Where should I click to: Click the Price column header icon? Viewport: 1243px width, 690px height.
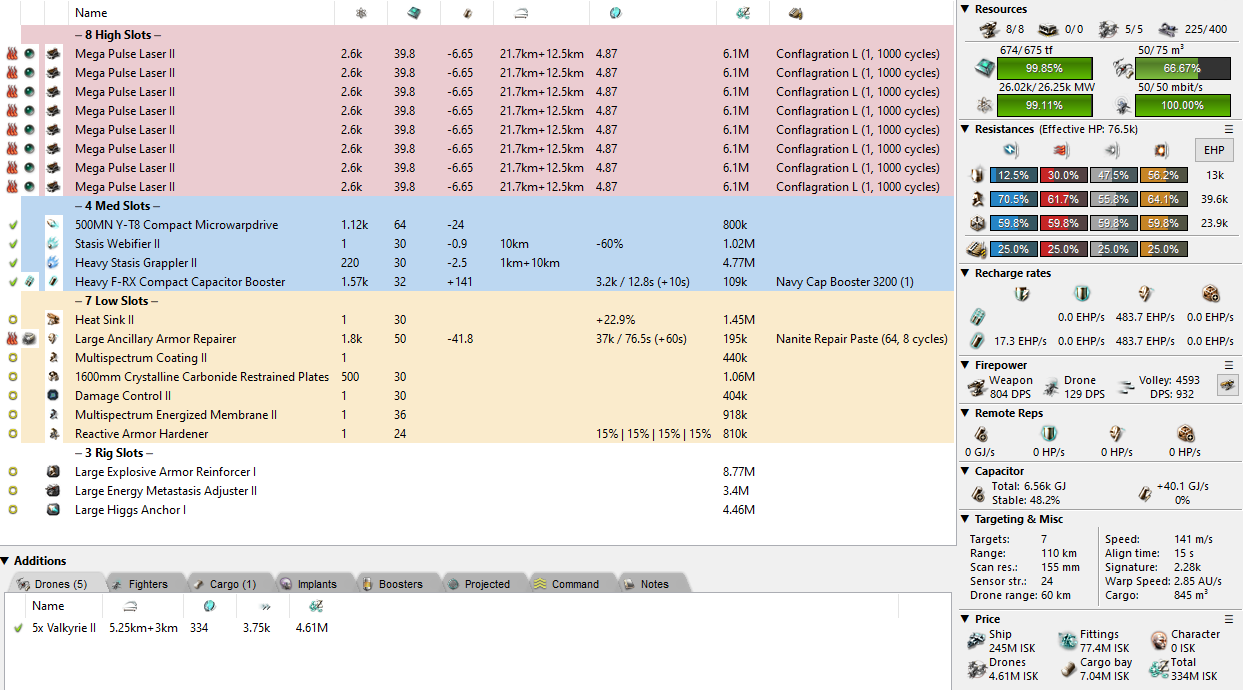coord(742,13)
